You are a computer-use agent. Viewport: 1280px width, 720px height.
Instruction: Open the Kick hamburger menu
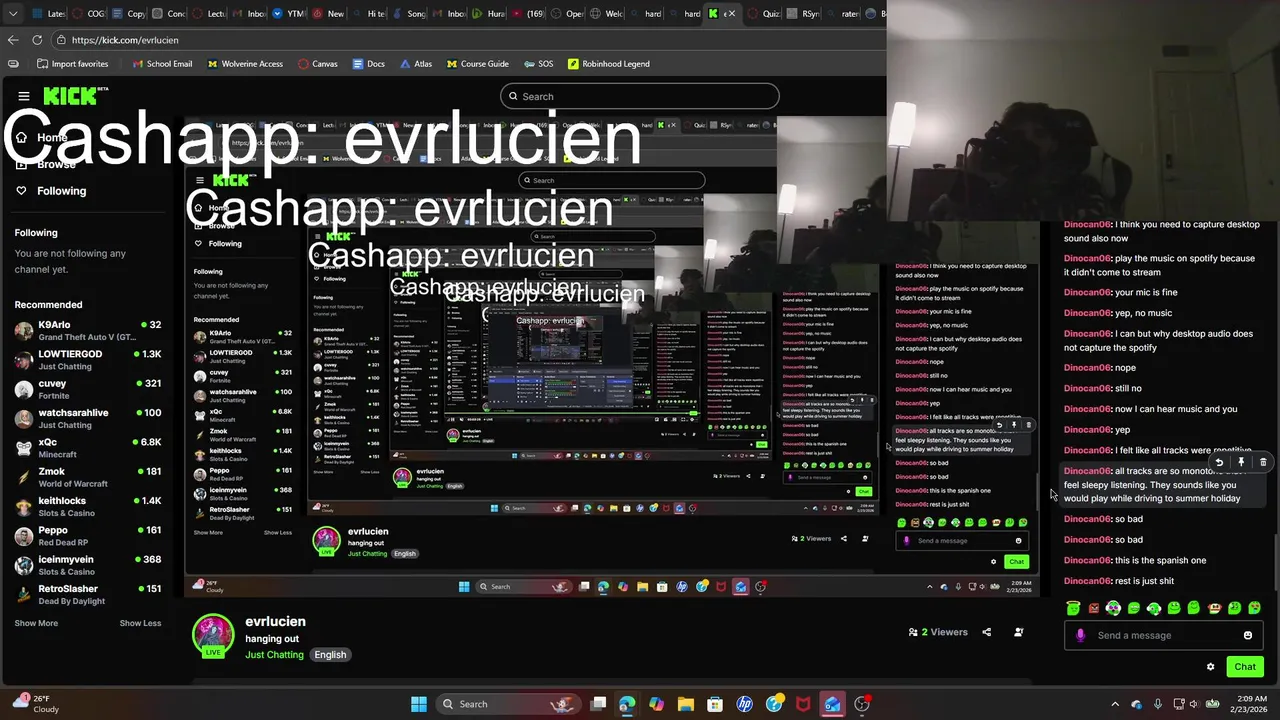pyautogui.click(x=24, y=96)
